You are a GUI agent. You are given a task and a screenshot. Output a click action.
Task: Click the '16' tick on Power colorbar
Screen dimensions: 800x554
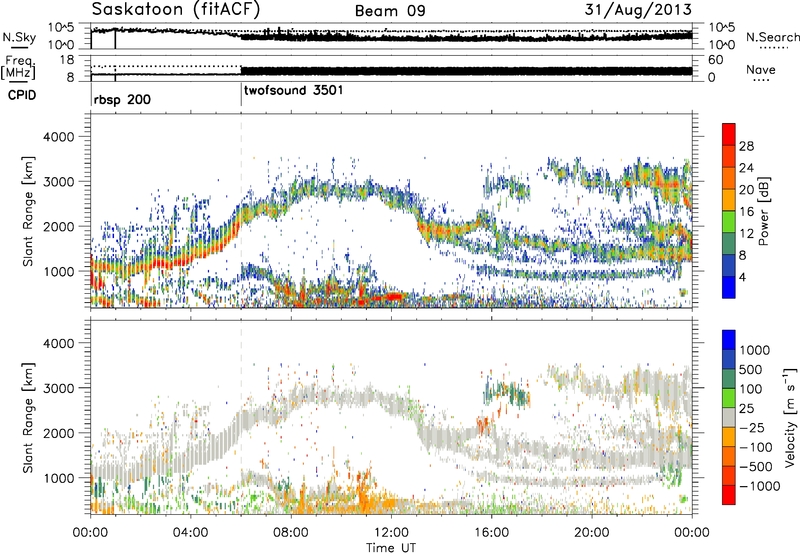[x=746, y=212]
